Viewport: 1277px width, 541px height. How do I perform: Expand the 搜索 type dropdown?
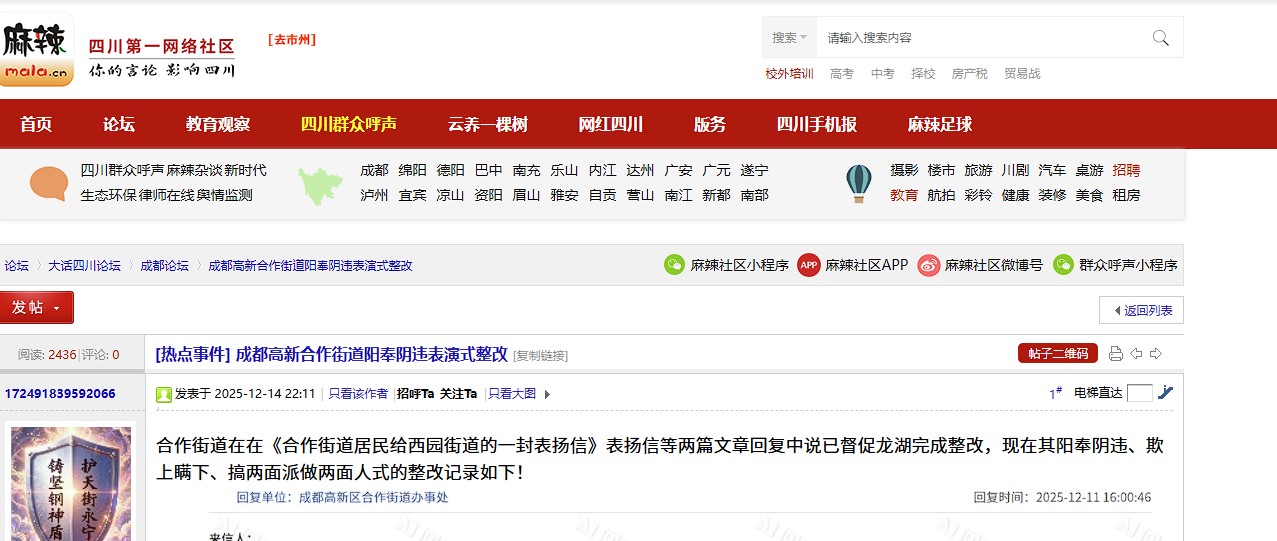(x=789, y=38)
